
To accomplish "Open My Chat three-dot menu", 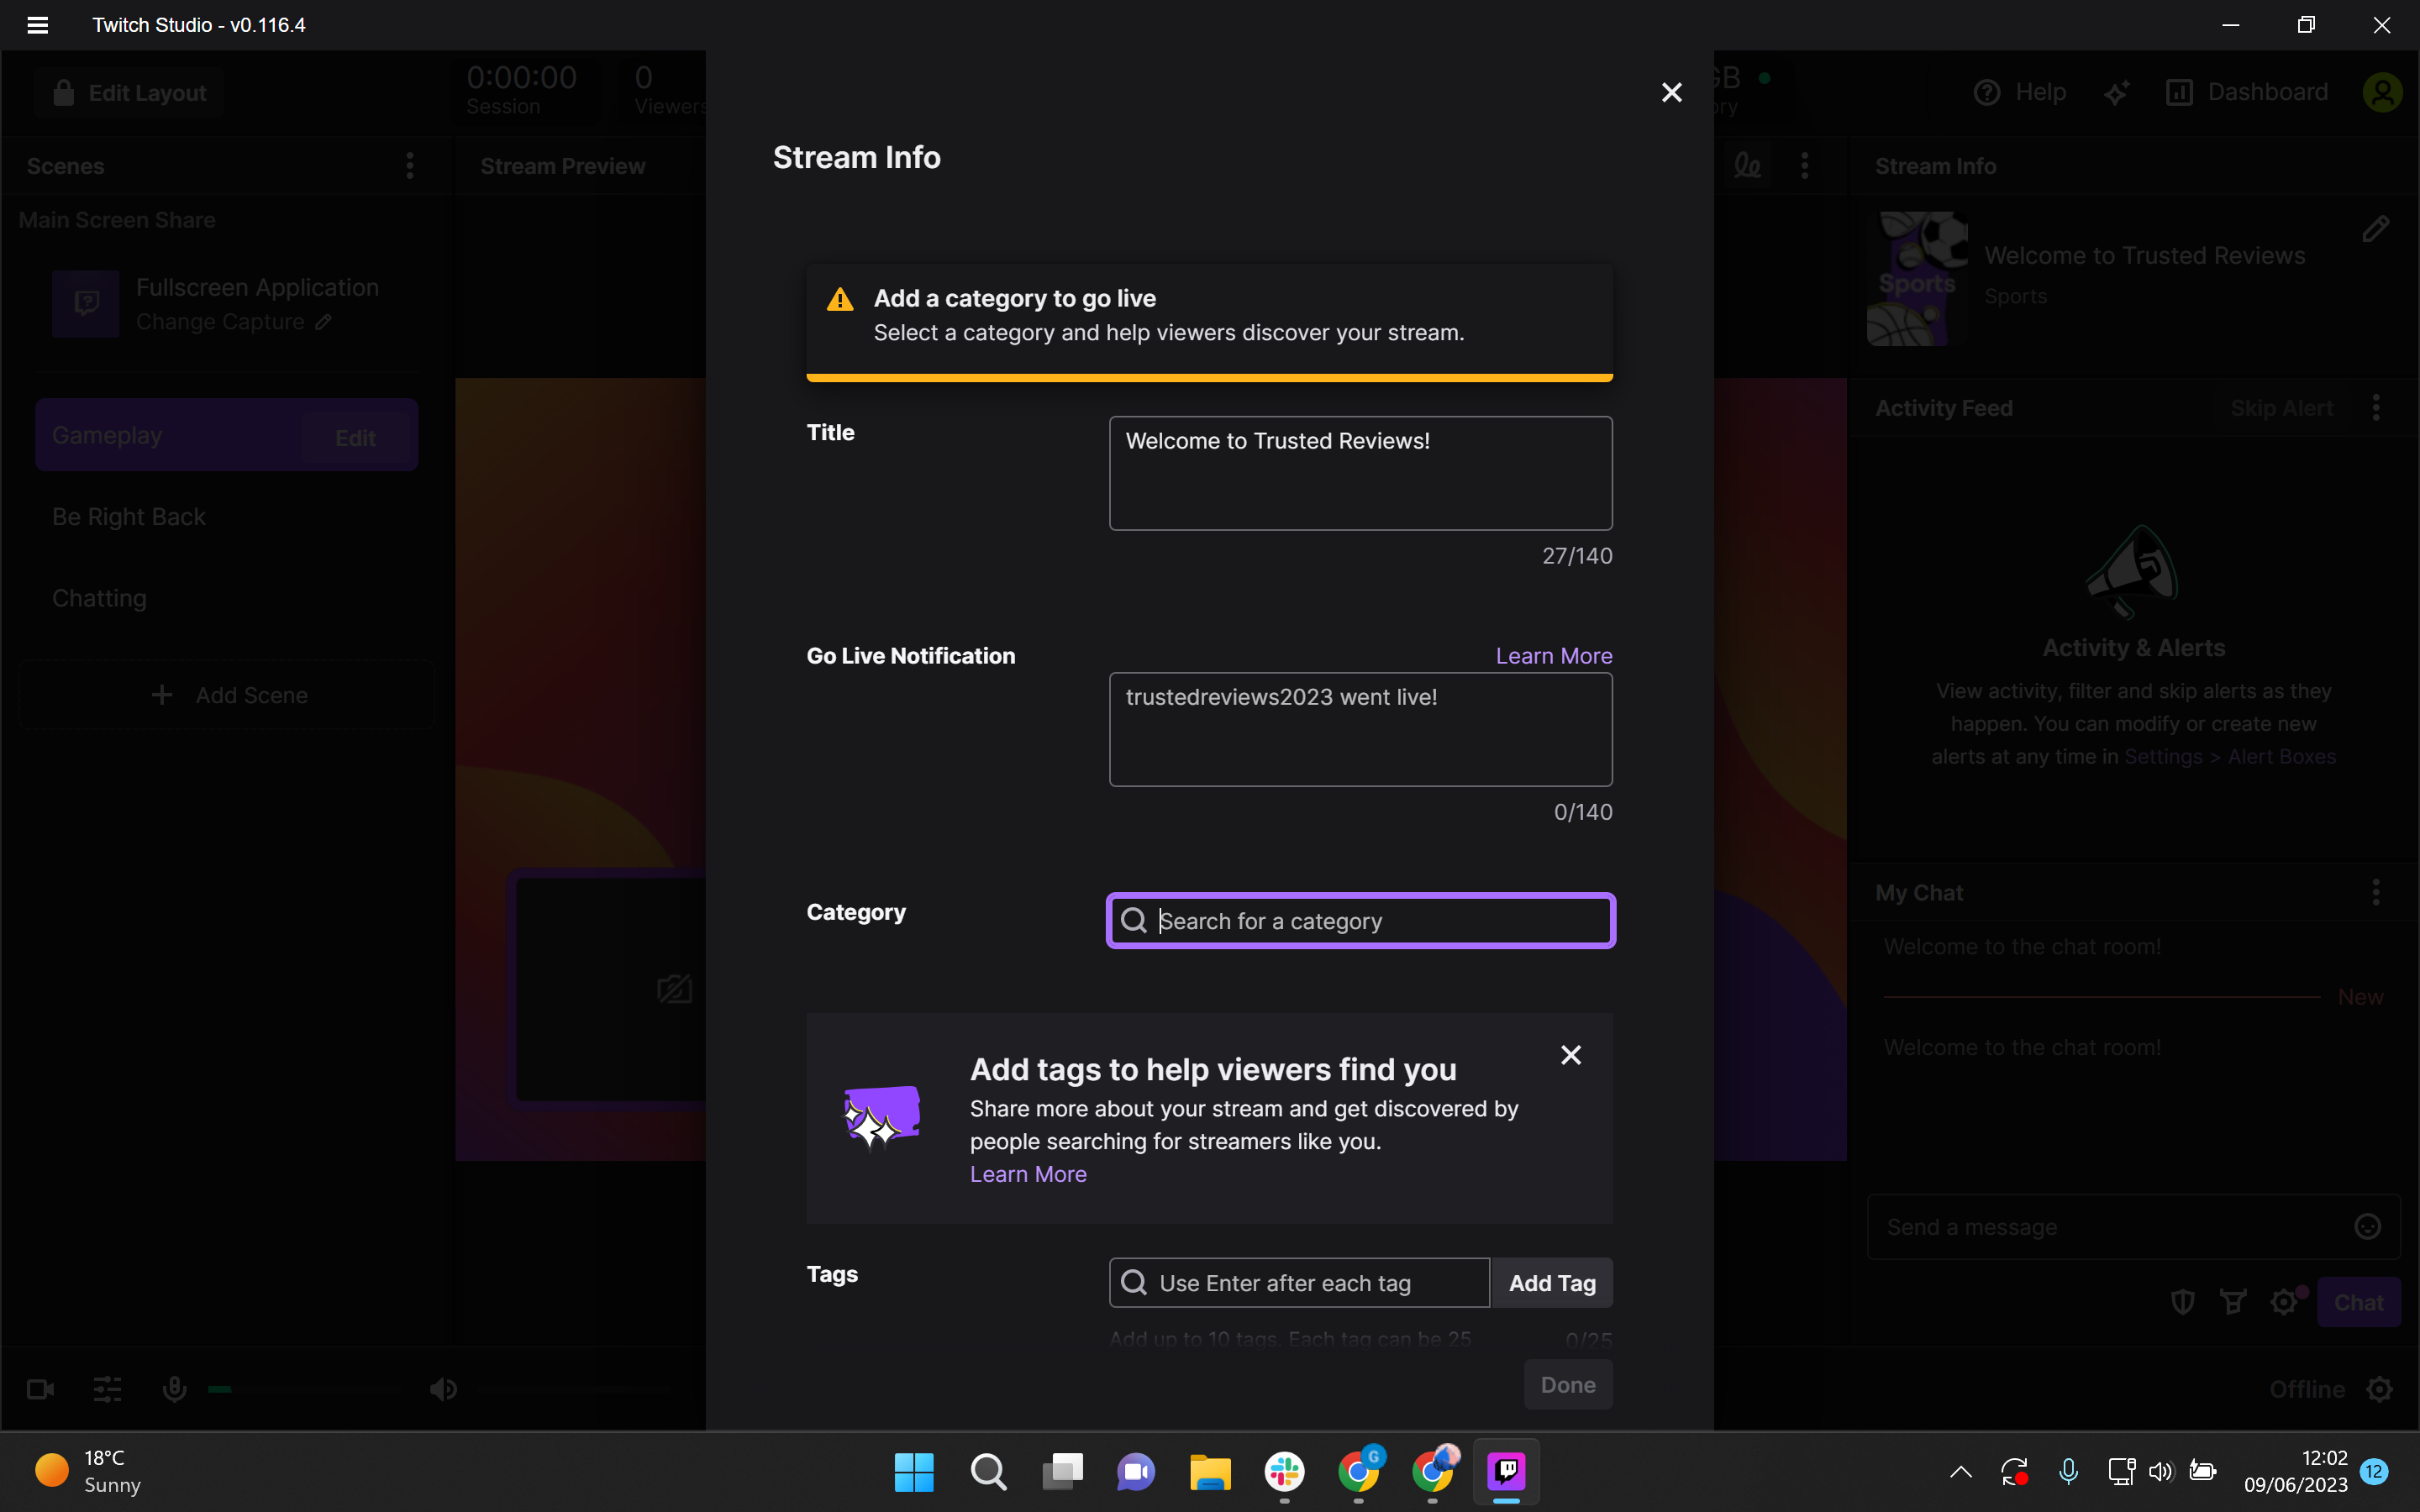I will point(2376,892).
